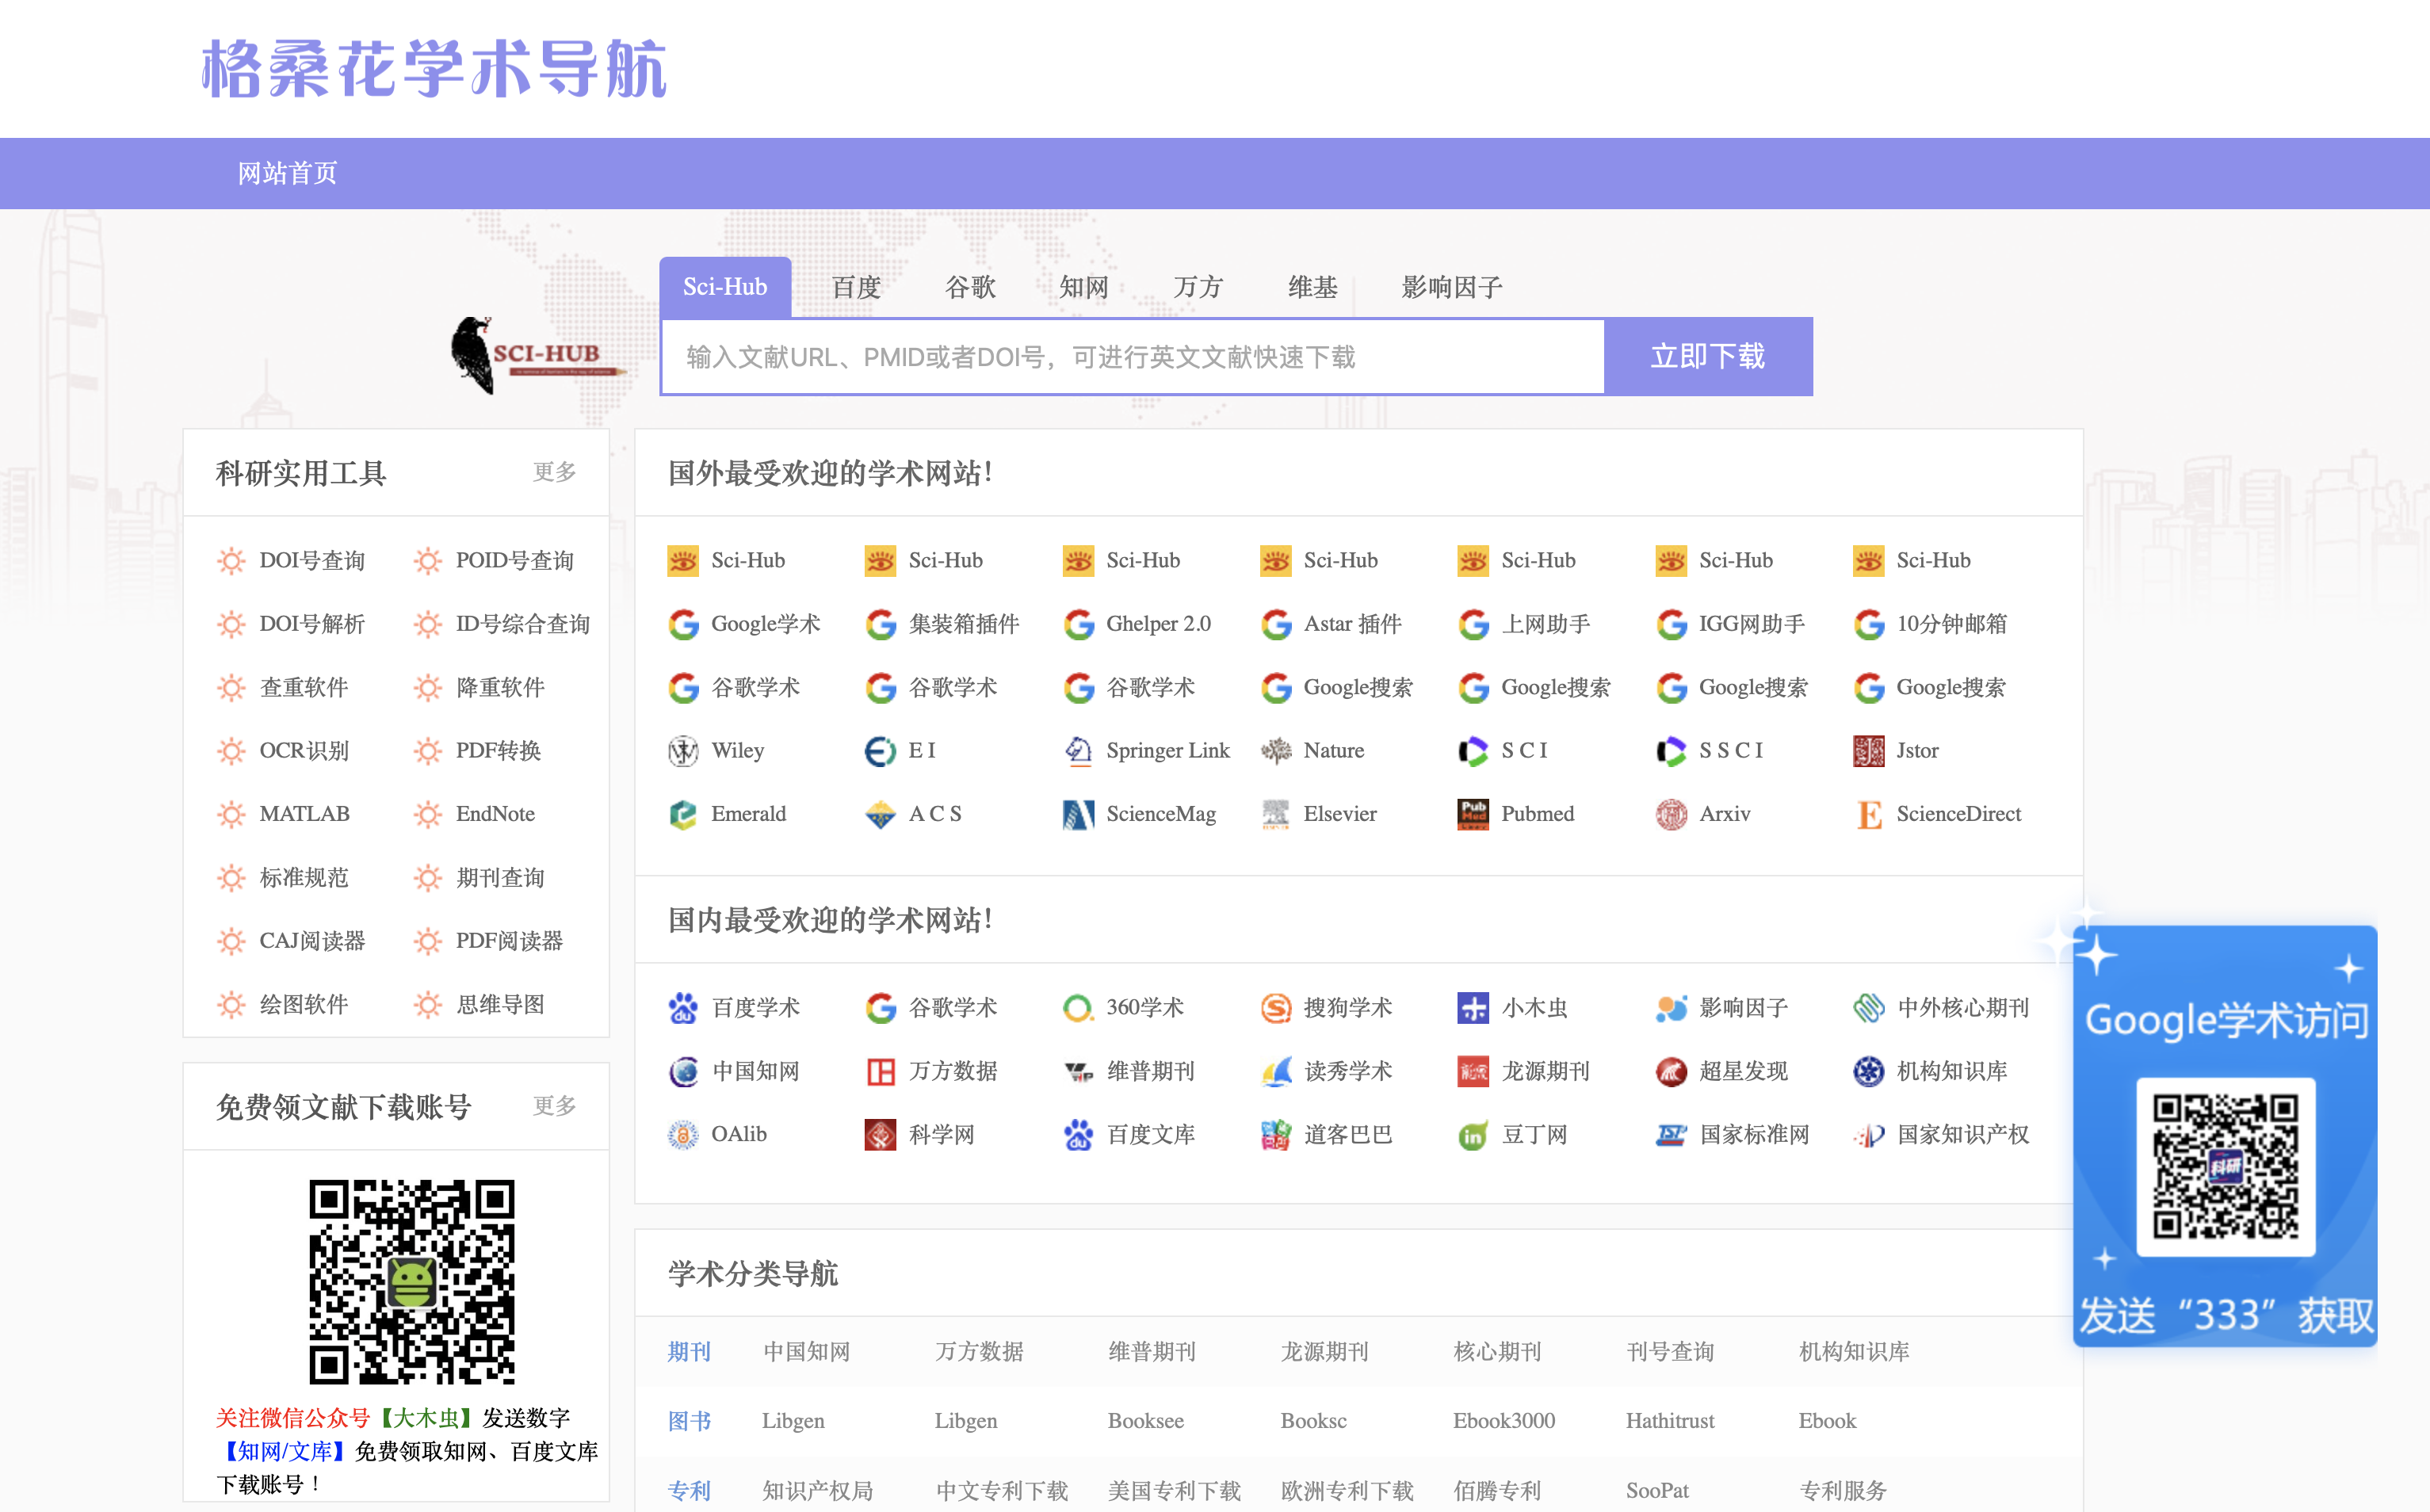Screen dimensions: 2430x1512
Task: Click the Nature icon
Action: (1276, 751)
